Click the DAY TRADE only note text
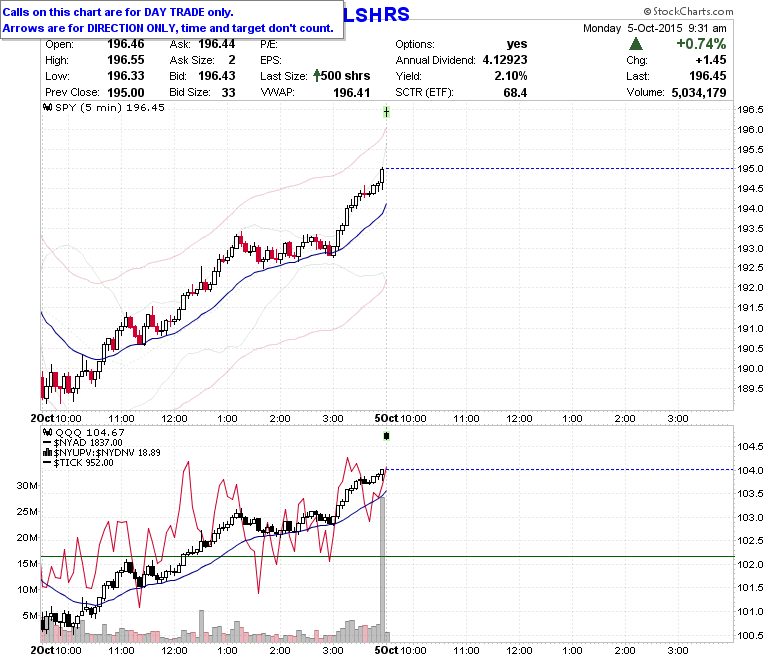 118,12
